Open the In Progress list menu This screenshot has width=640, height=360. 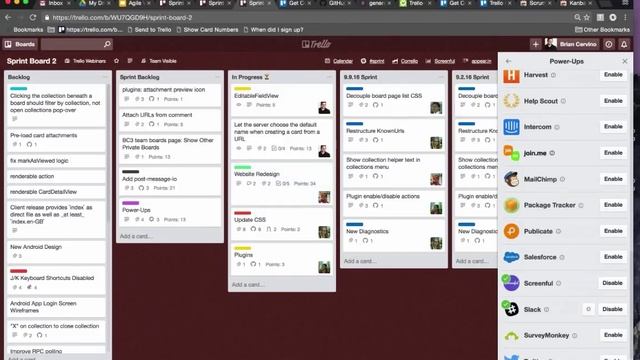329,77
